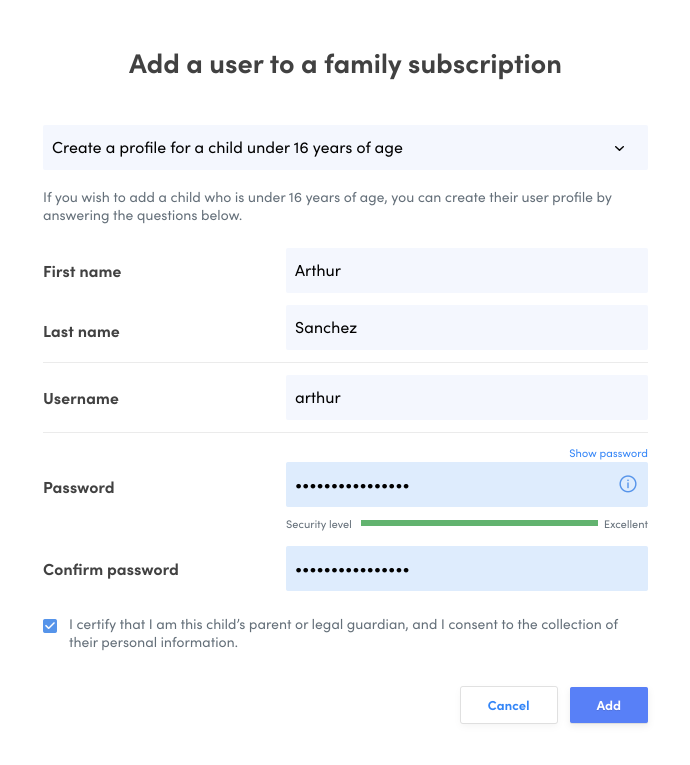The height and width of the screenshot is (765, 690).
Task: Open the "Create a profile for a child" selector
Action: click(330, 148)
